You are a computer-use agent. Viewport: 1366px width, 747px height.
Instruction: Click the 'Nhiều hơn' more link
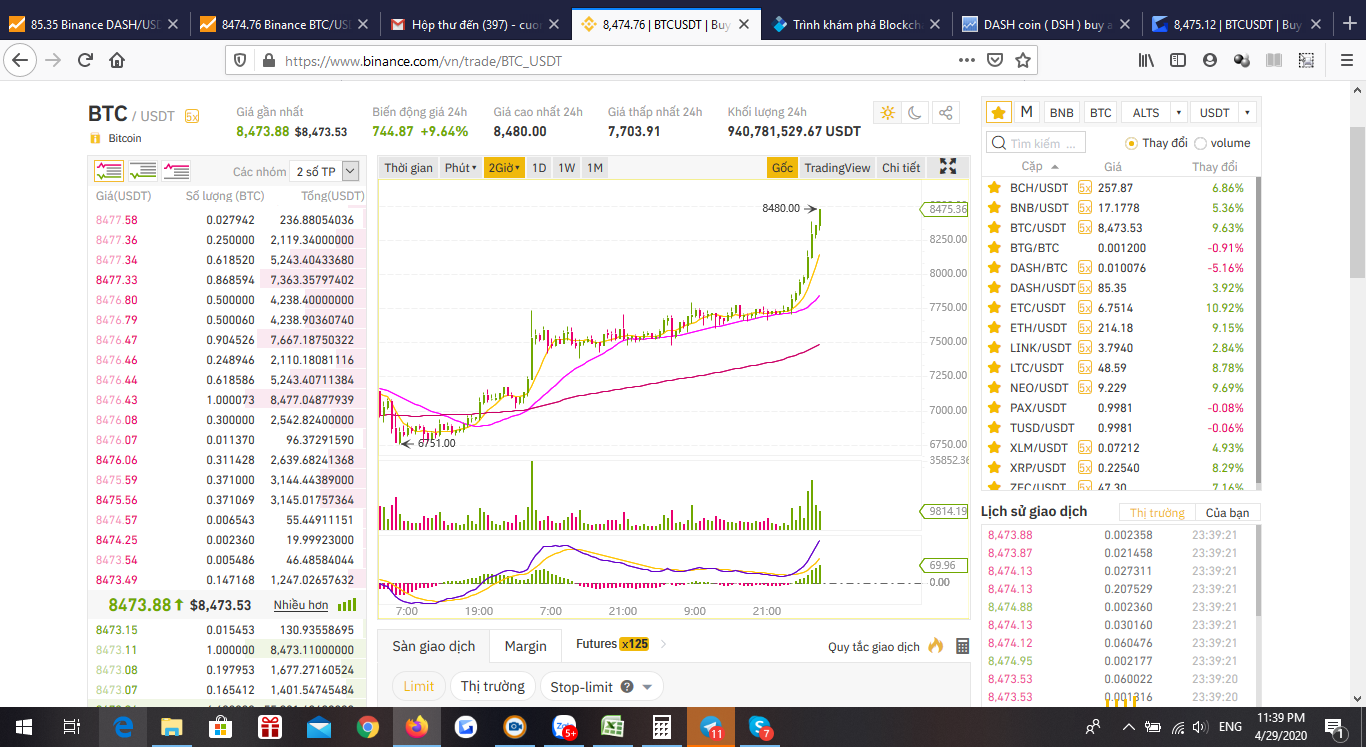tap(301, 605)
